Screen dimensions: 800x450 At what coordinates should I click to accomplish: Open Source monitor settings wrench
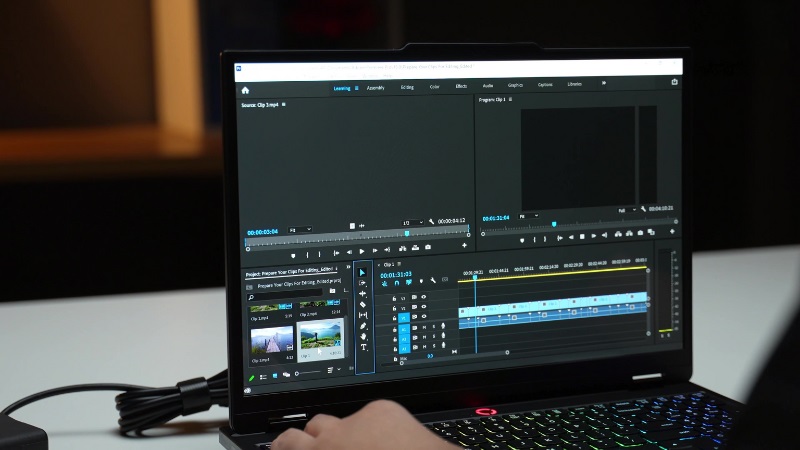pos(432,221)
